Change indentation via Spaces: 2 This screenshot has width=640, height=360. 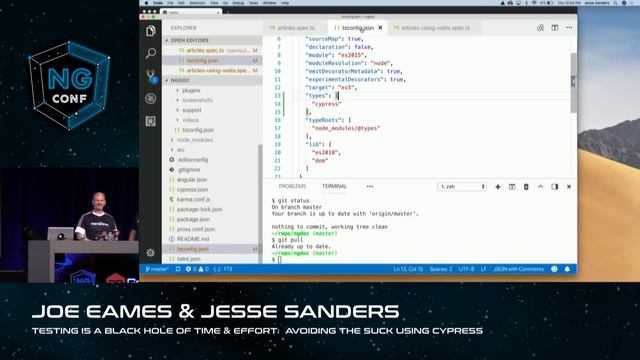(x=440, y=269)
